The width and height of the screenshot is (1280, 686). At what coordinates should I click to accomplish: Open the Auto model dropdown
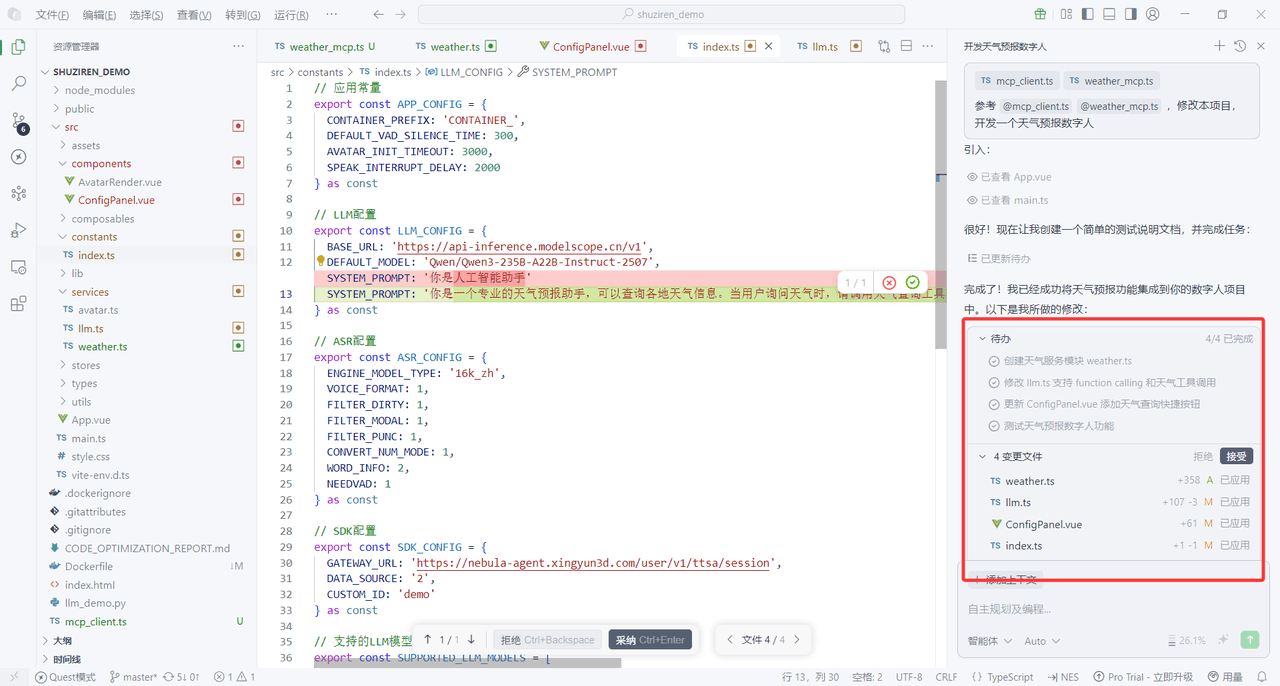[x=1042, y=641]
